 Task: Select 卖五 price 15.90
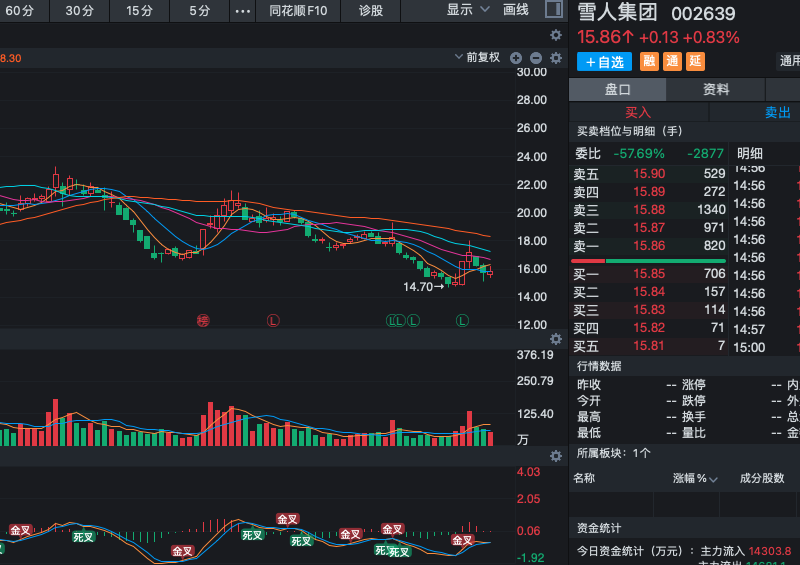[x=649, y=174]
